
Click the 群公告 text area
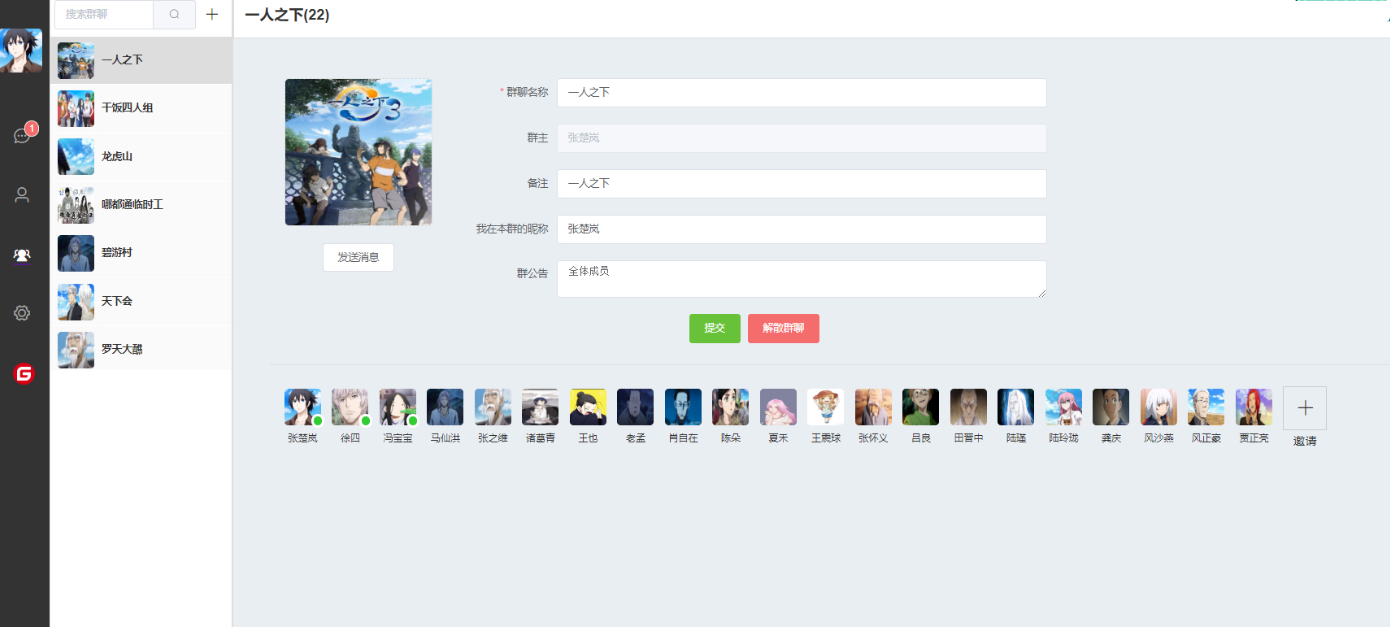coord(801,279)
